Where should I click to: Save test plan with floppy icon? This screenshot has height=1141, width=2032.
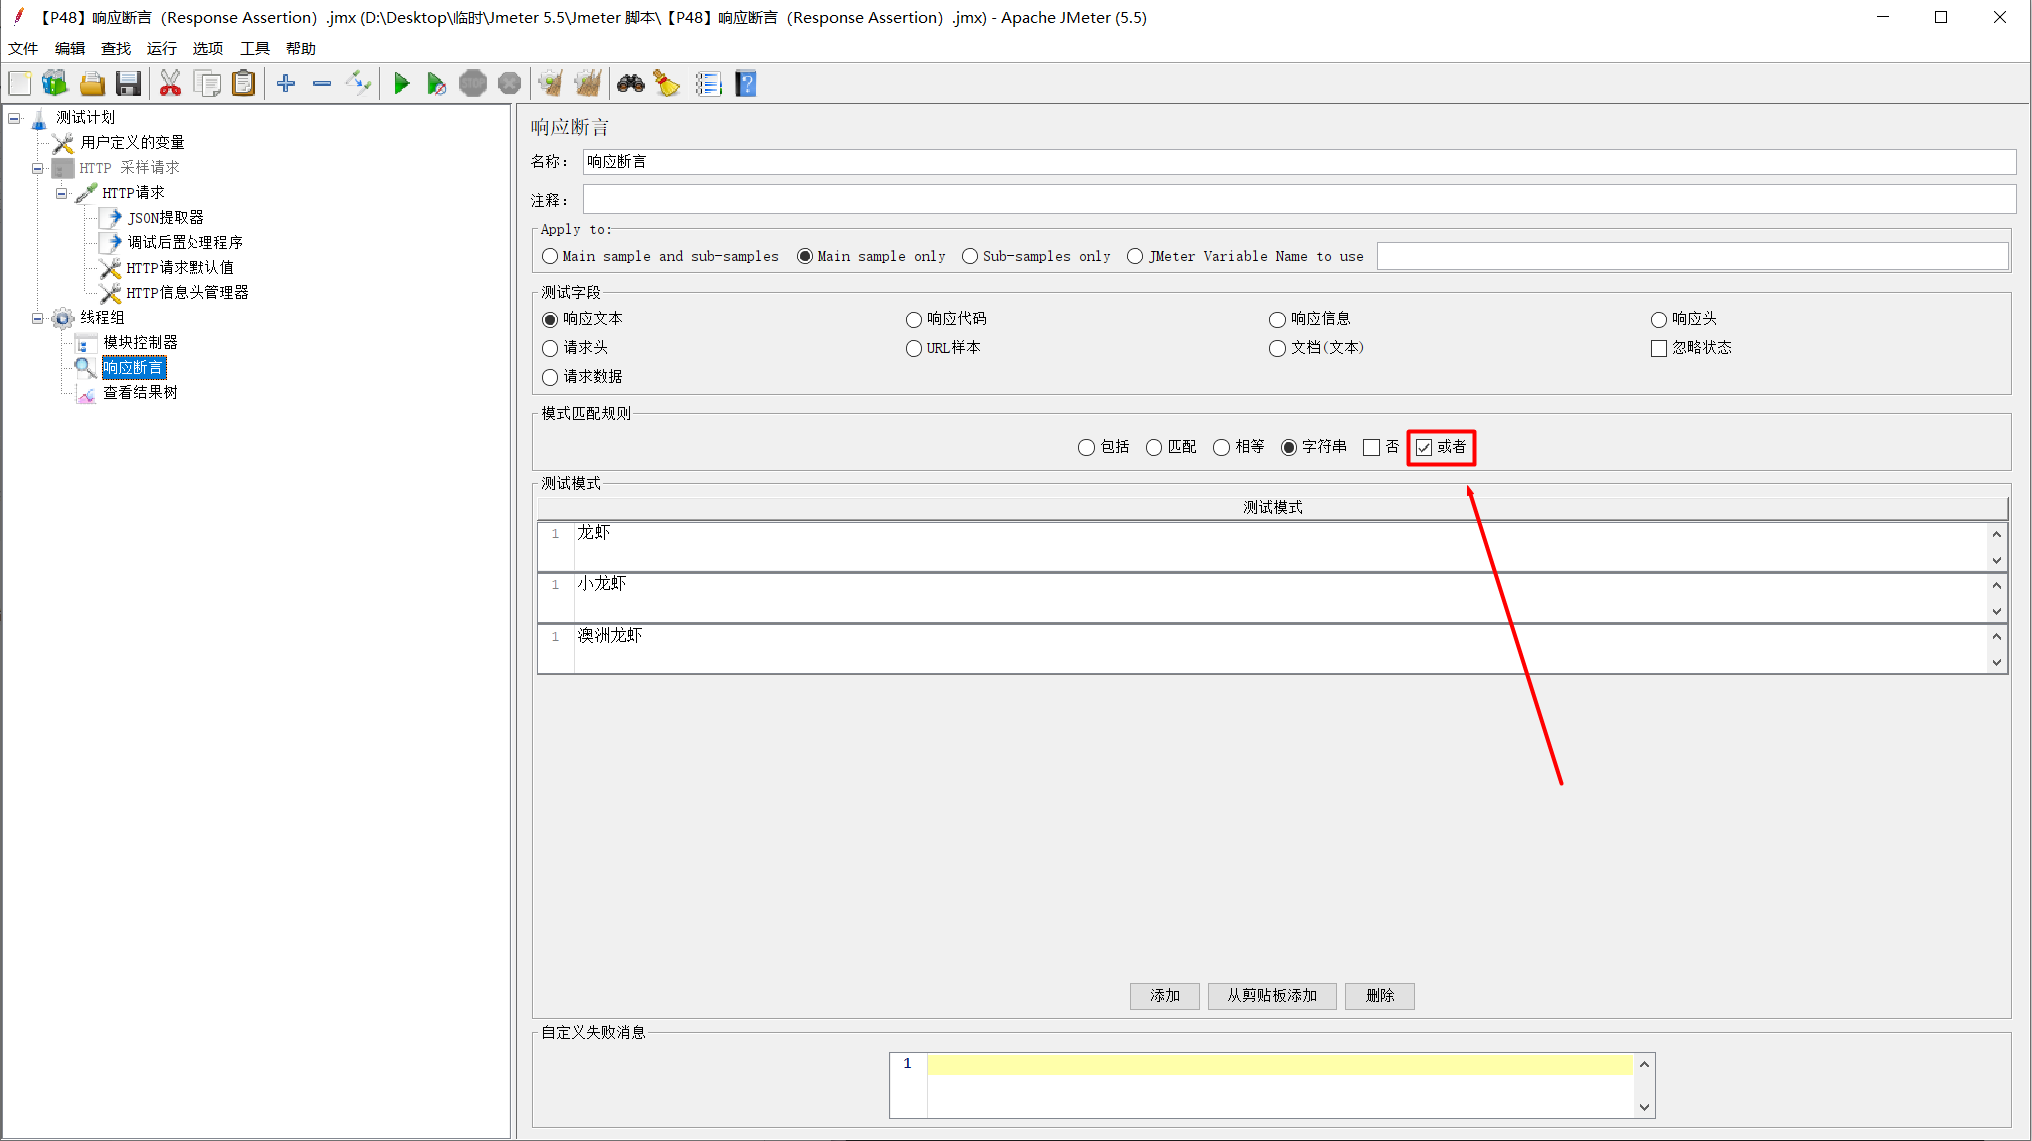[x=128, y=84]
